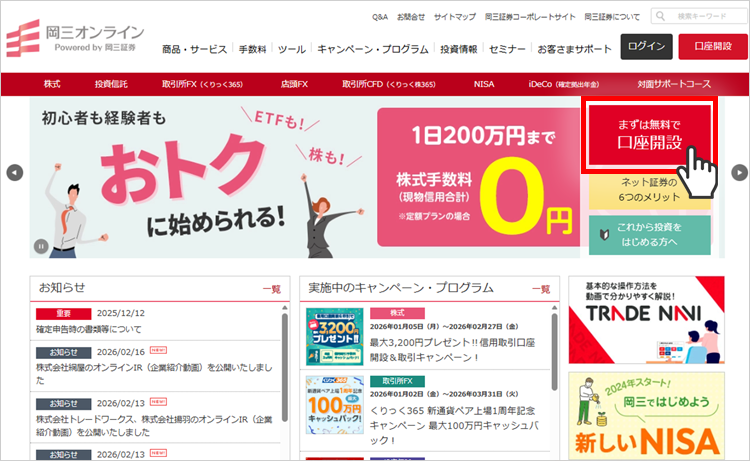Viewport: 750px width, 461px height.
Task: Click the 3,200円プレゼント campaign thumbnail
Action: (x=335, y=337)
